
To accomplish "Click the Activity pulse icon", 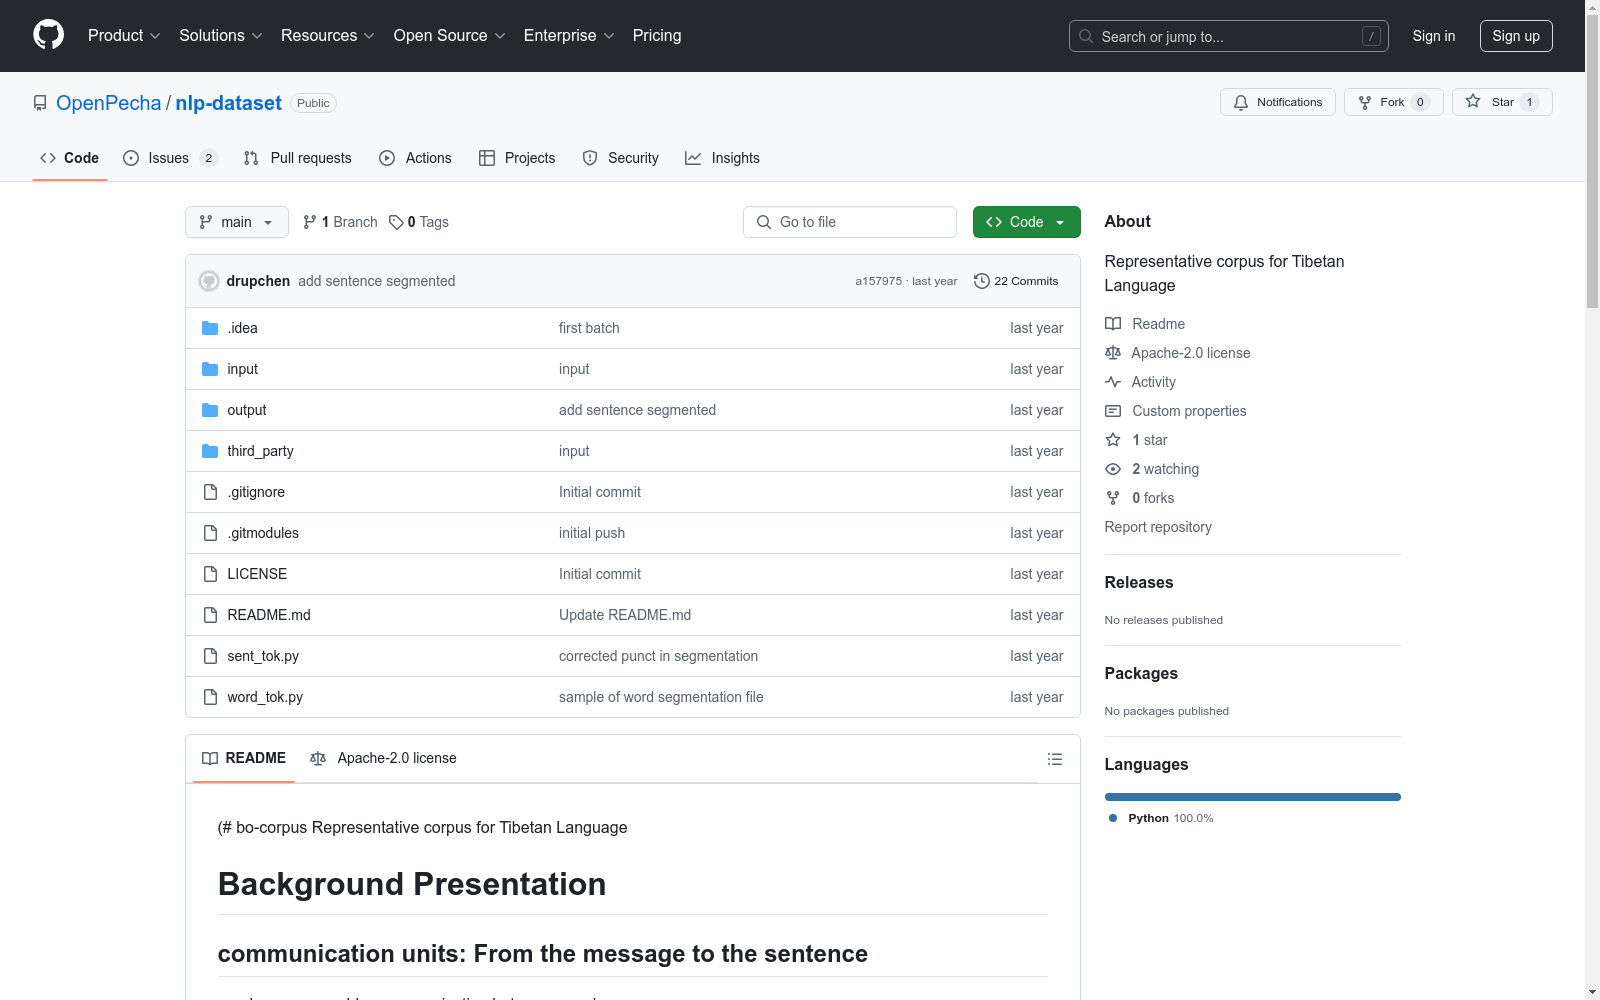I will tap(1113, 382).
